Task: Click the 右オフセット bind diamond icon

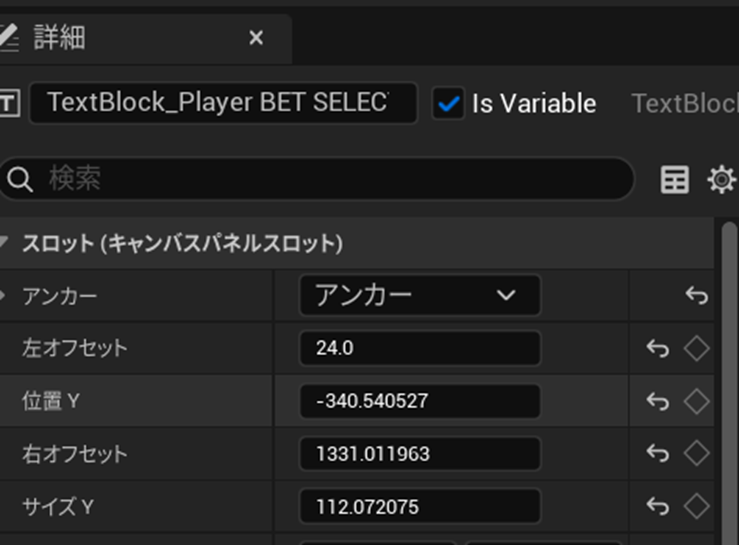Action: [x=696, y=453]
